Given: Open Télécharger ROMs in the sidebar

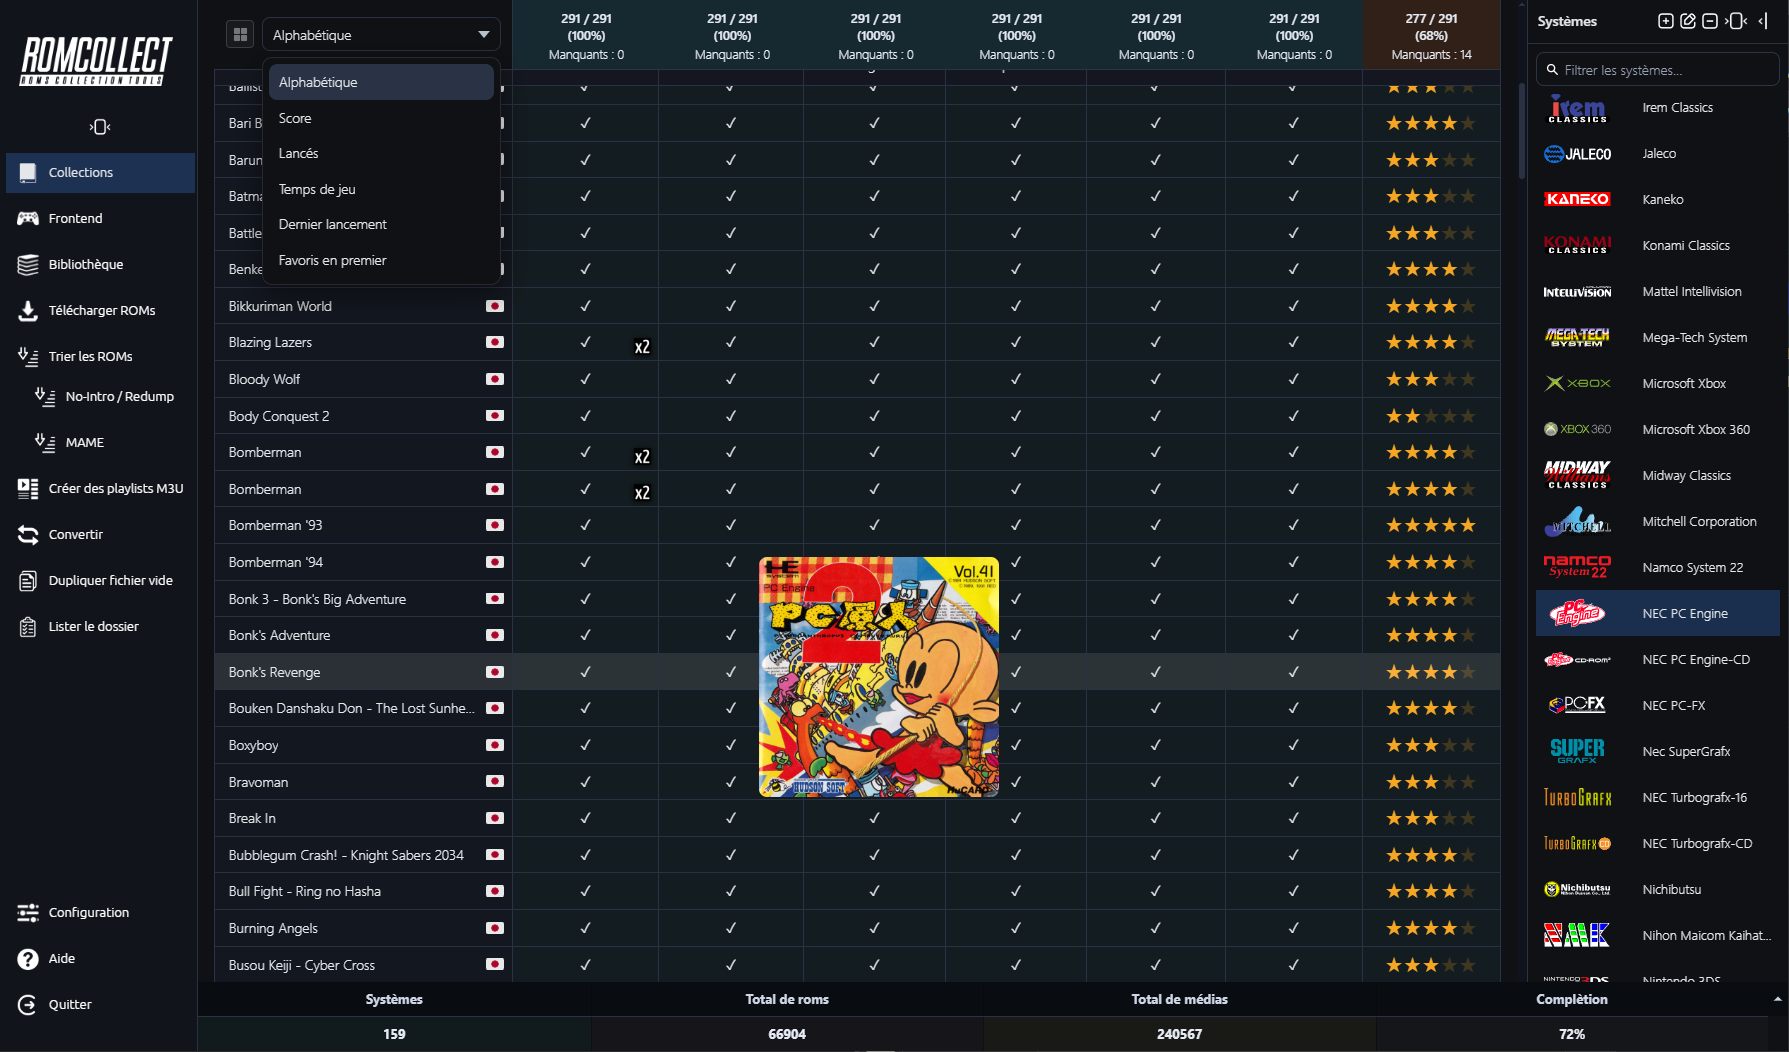Looking at the screenshot, I should pyautogui.click(x=101, y=310).
